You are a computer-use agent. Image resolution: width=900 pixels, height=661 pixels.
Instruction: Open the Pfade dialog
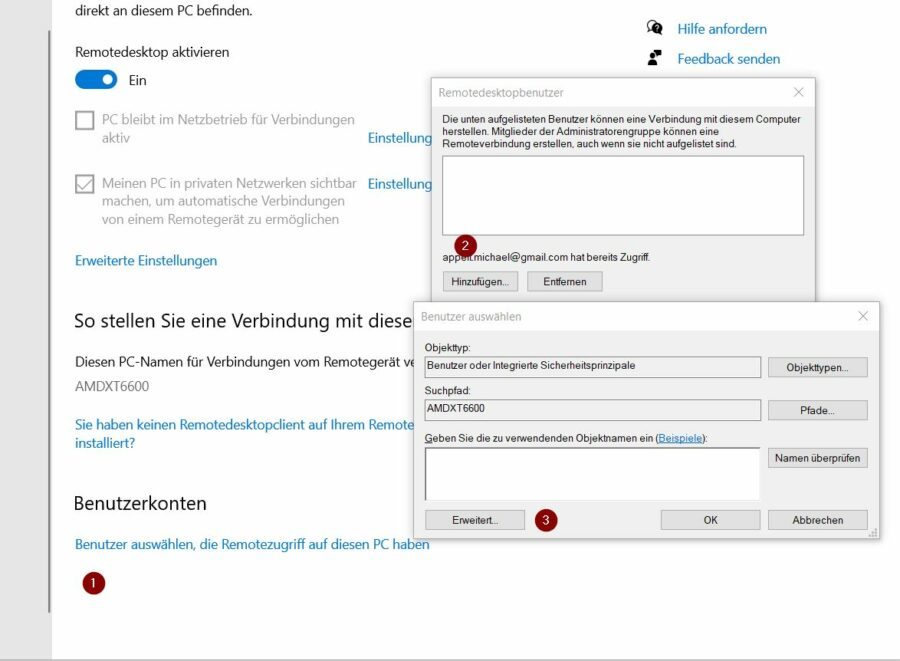click(816, 410)
